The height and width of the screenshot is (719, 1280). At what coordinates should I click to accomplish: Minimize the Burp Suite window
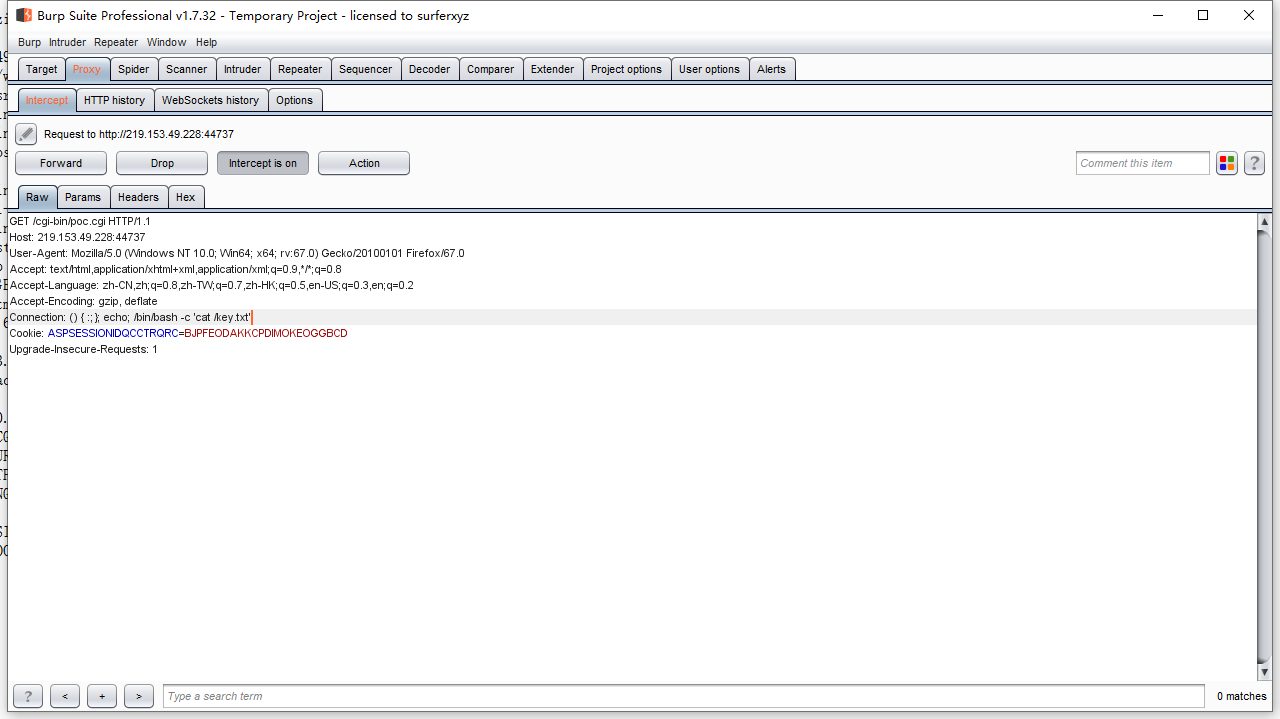[x=1157, y=15]
